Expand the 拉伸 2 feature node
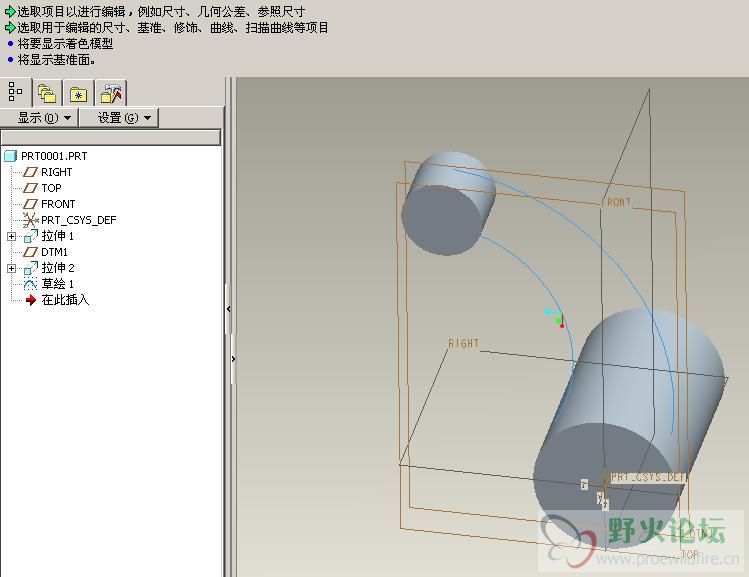The image size is (749, 577). (x=11, y=268)
